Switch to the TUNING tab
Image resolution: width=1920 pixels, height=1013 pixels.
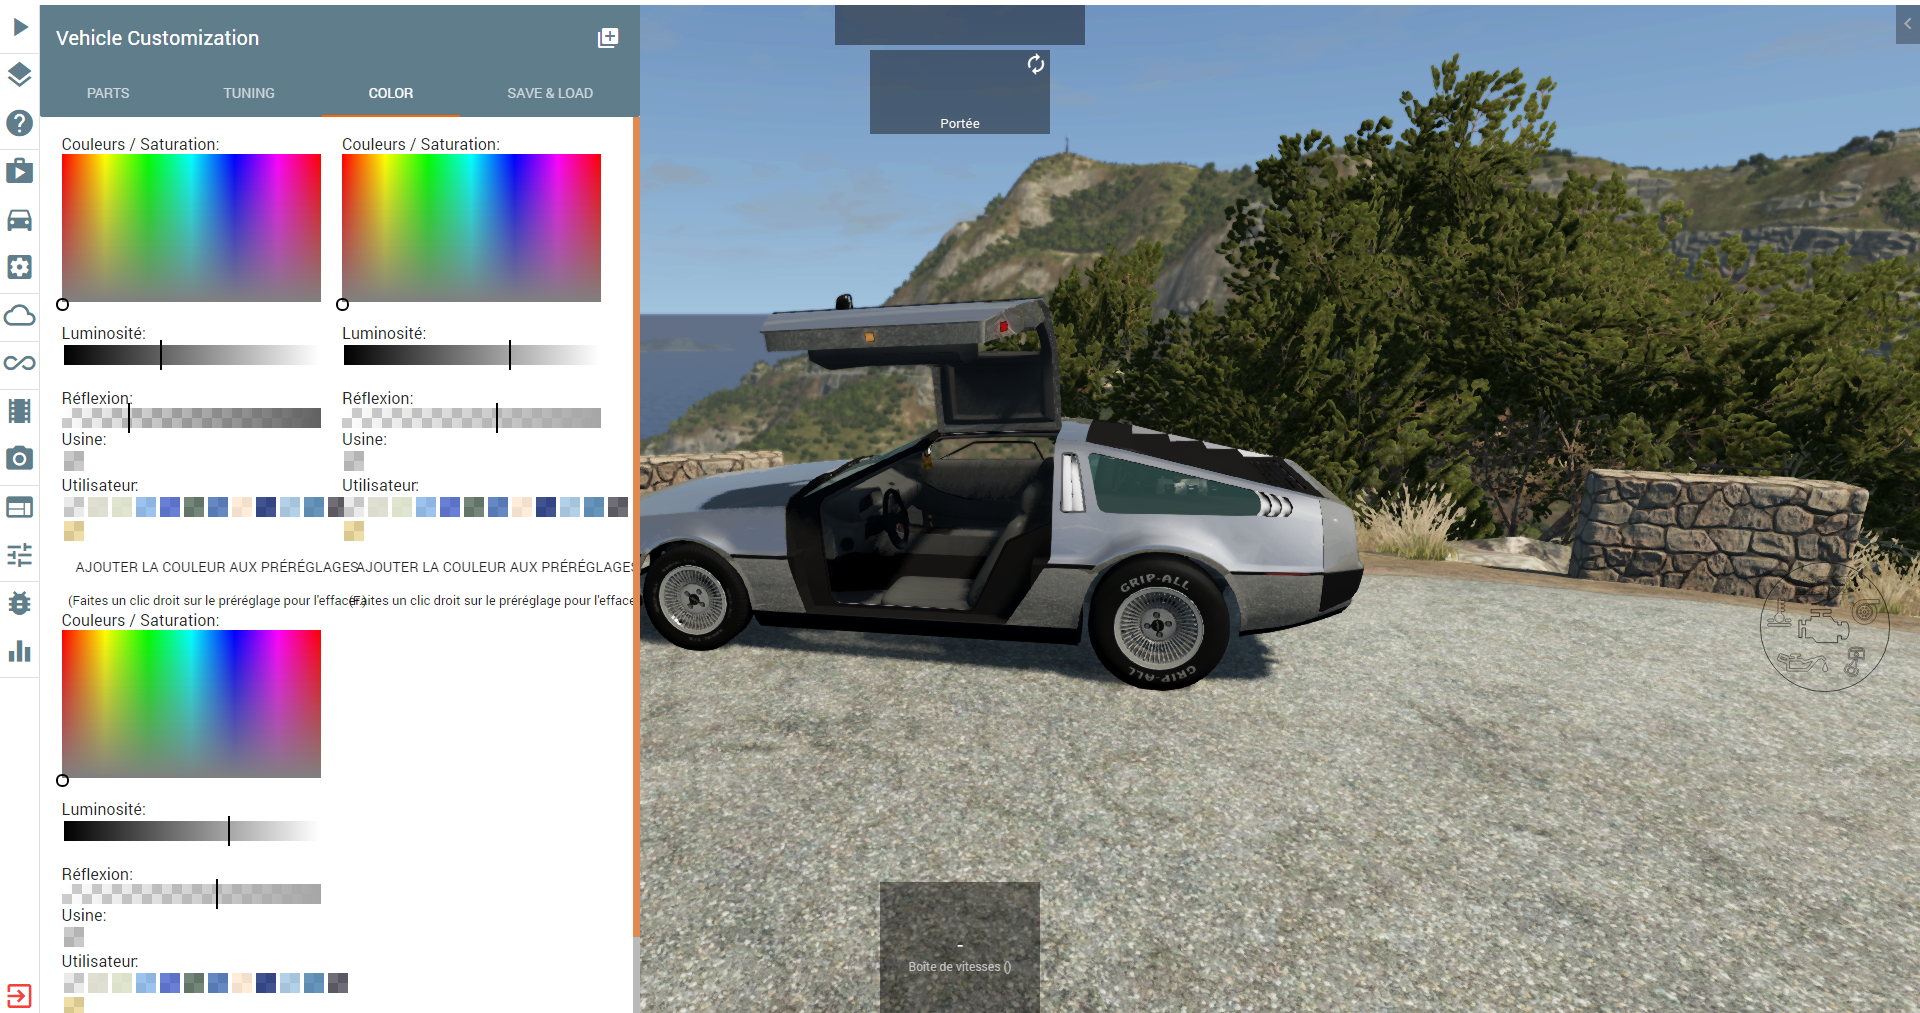point(249,93)
